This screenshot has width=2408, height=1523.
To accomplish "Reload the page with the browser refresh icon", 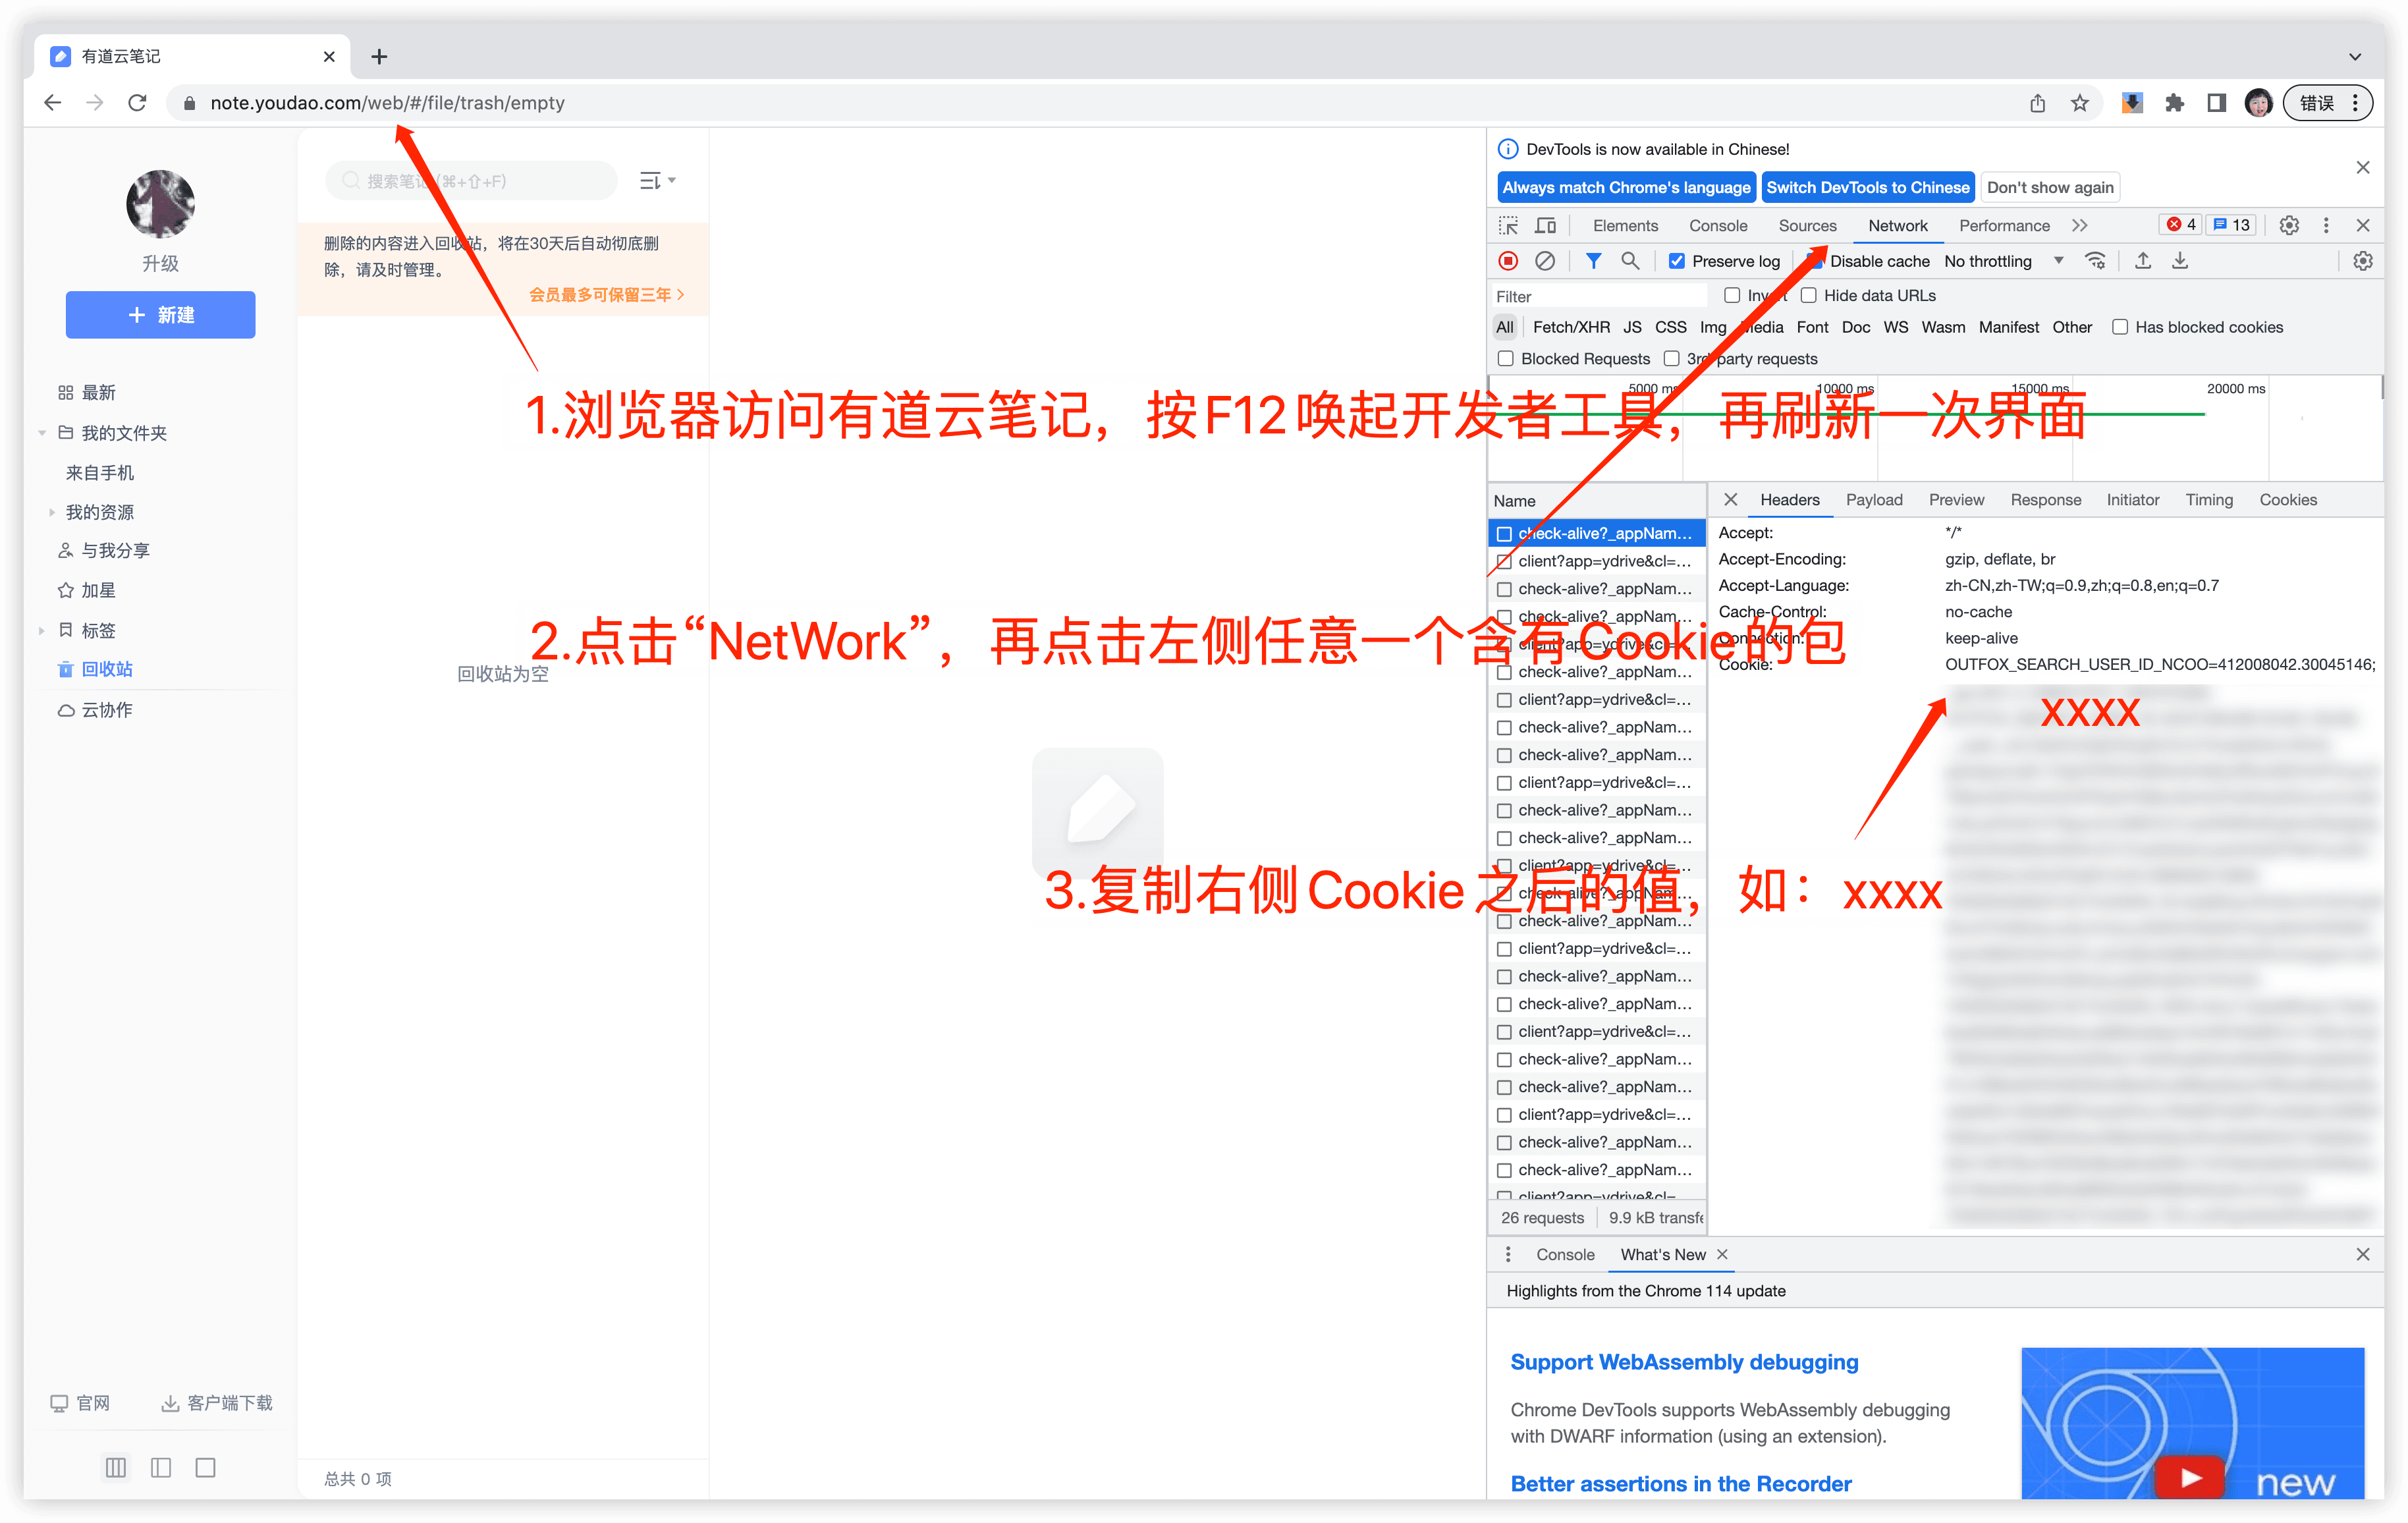I will point(138,103).
